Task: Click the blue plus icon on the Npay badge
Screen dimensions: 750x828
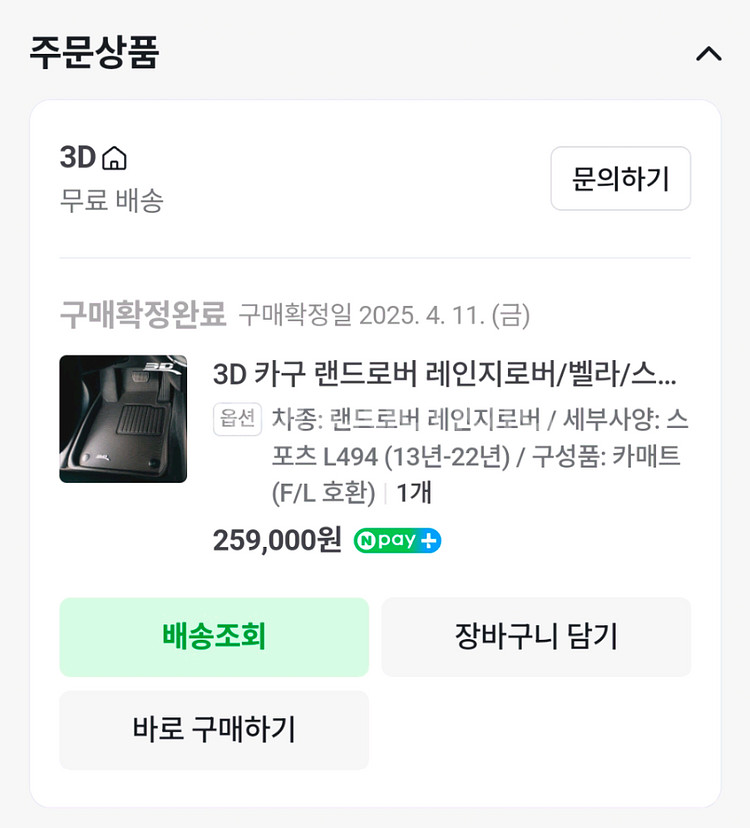Action: click(x=429, y=542)
